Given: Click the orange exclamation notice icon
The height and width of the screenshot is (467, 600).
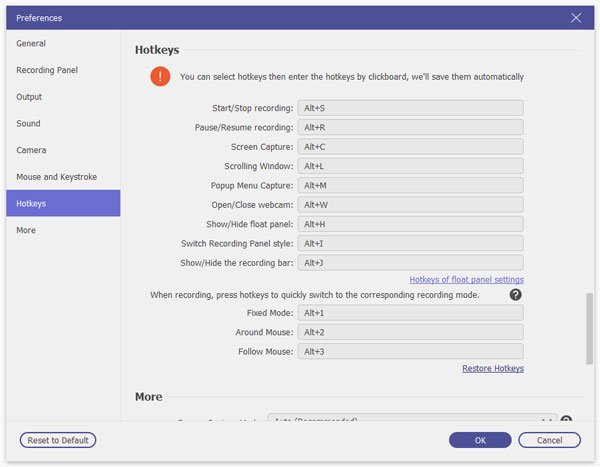Looking at the screenshot, I should (160, 76).
